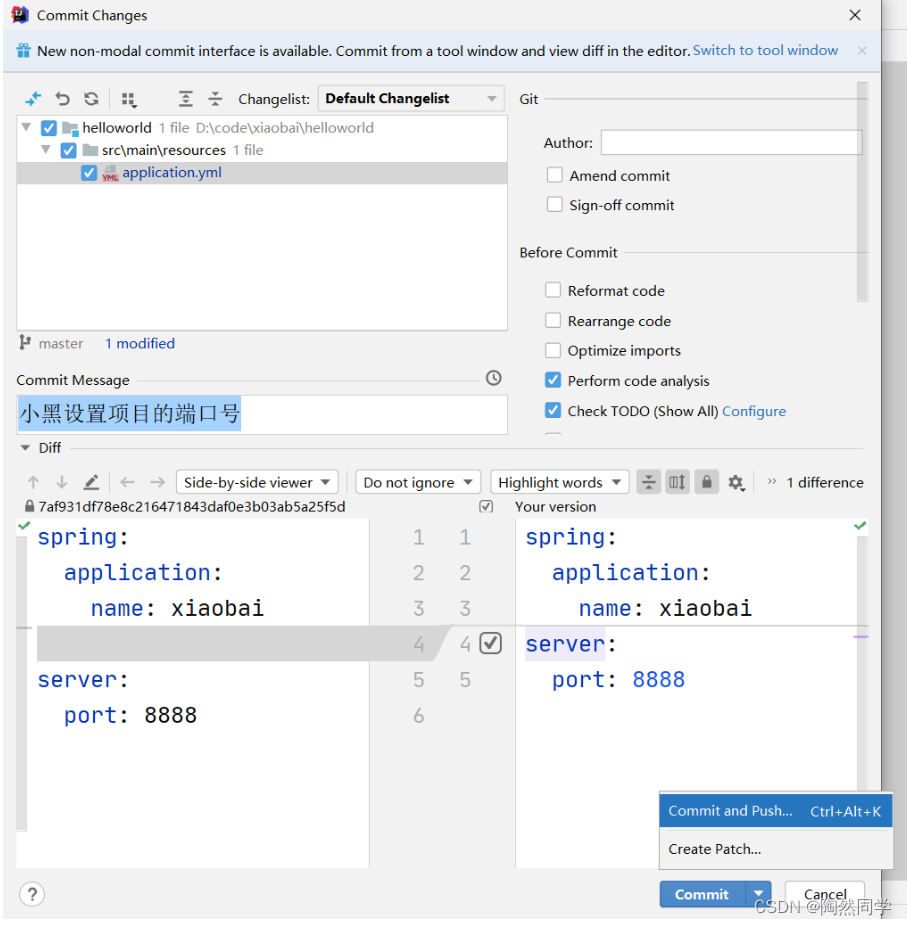Jump to next difference with down arrow icon
The height and width of the screenshot is (925, 907).
click(x=60, y=482)
